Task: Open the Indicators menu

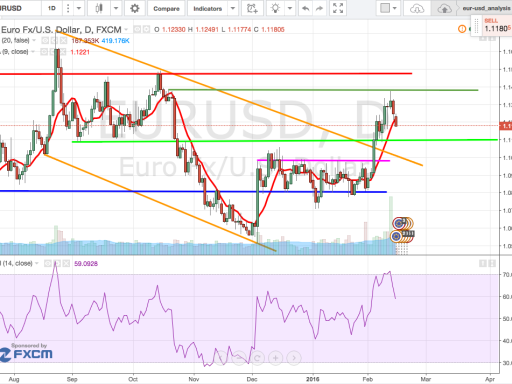Action: (208, 9)
